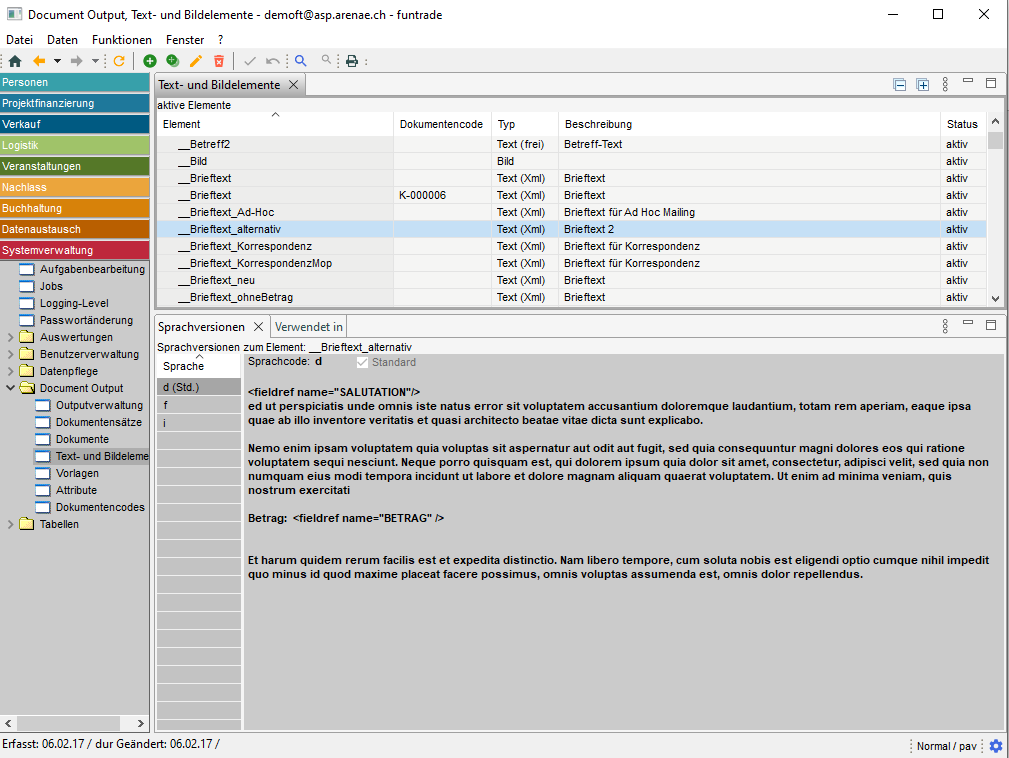Open the Funktionen menu
Viewport: 1009px width, 758px height.
point(121,40)
